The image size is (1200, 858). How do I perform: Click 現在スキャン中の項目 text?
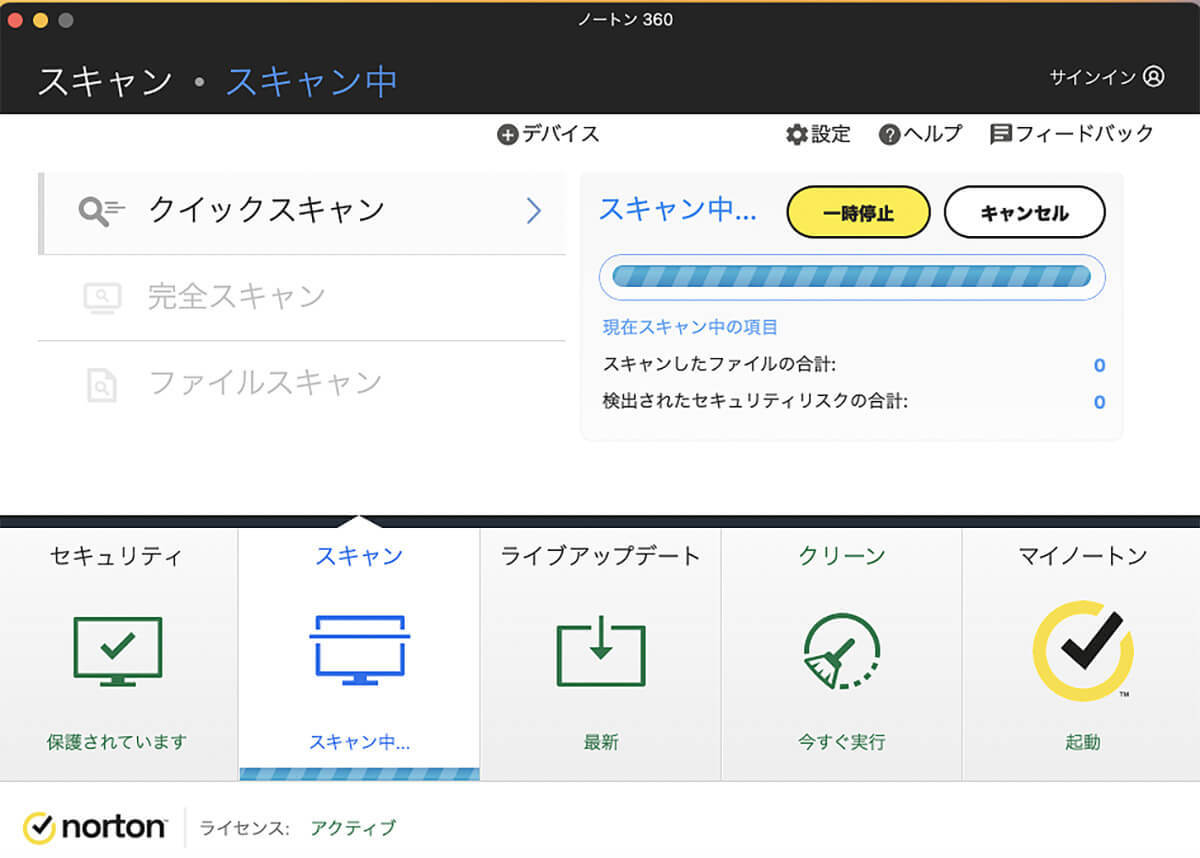(x=690, y=327)
